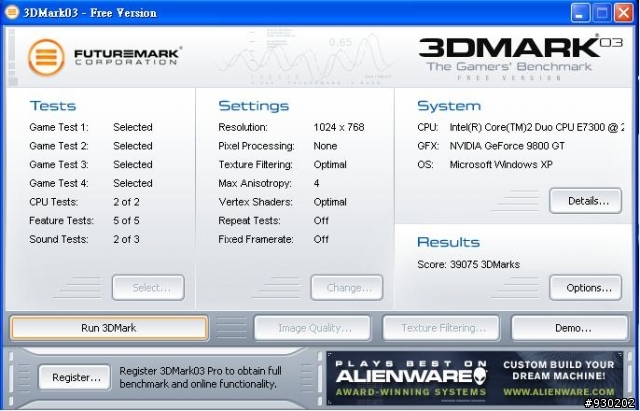Click the 'Microsoft Windows XP' text

click(501, 164)
